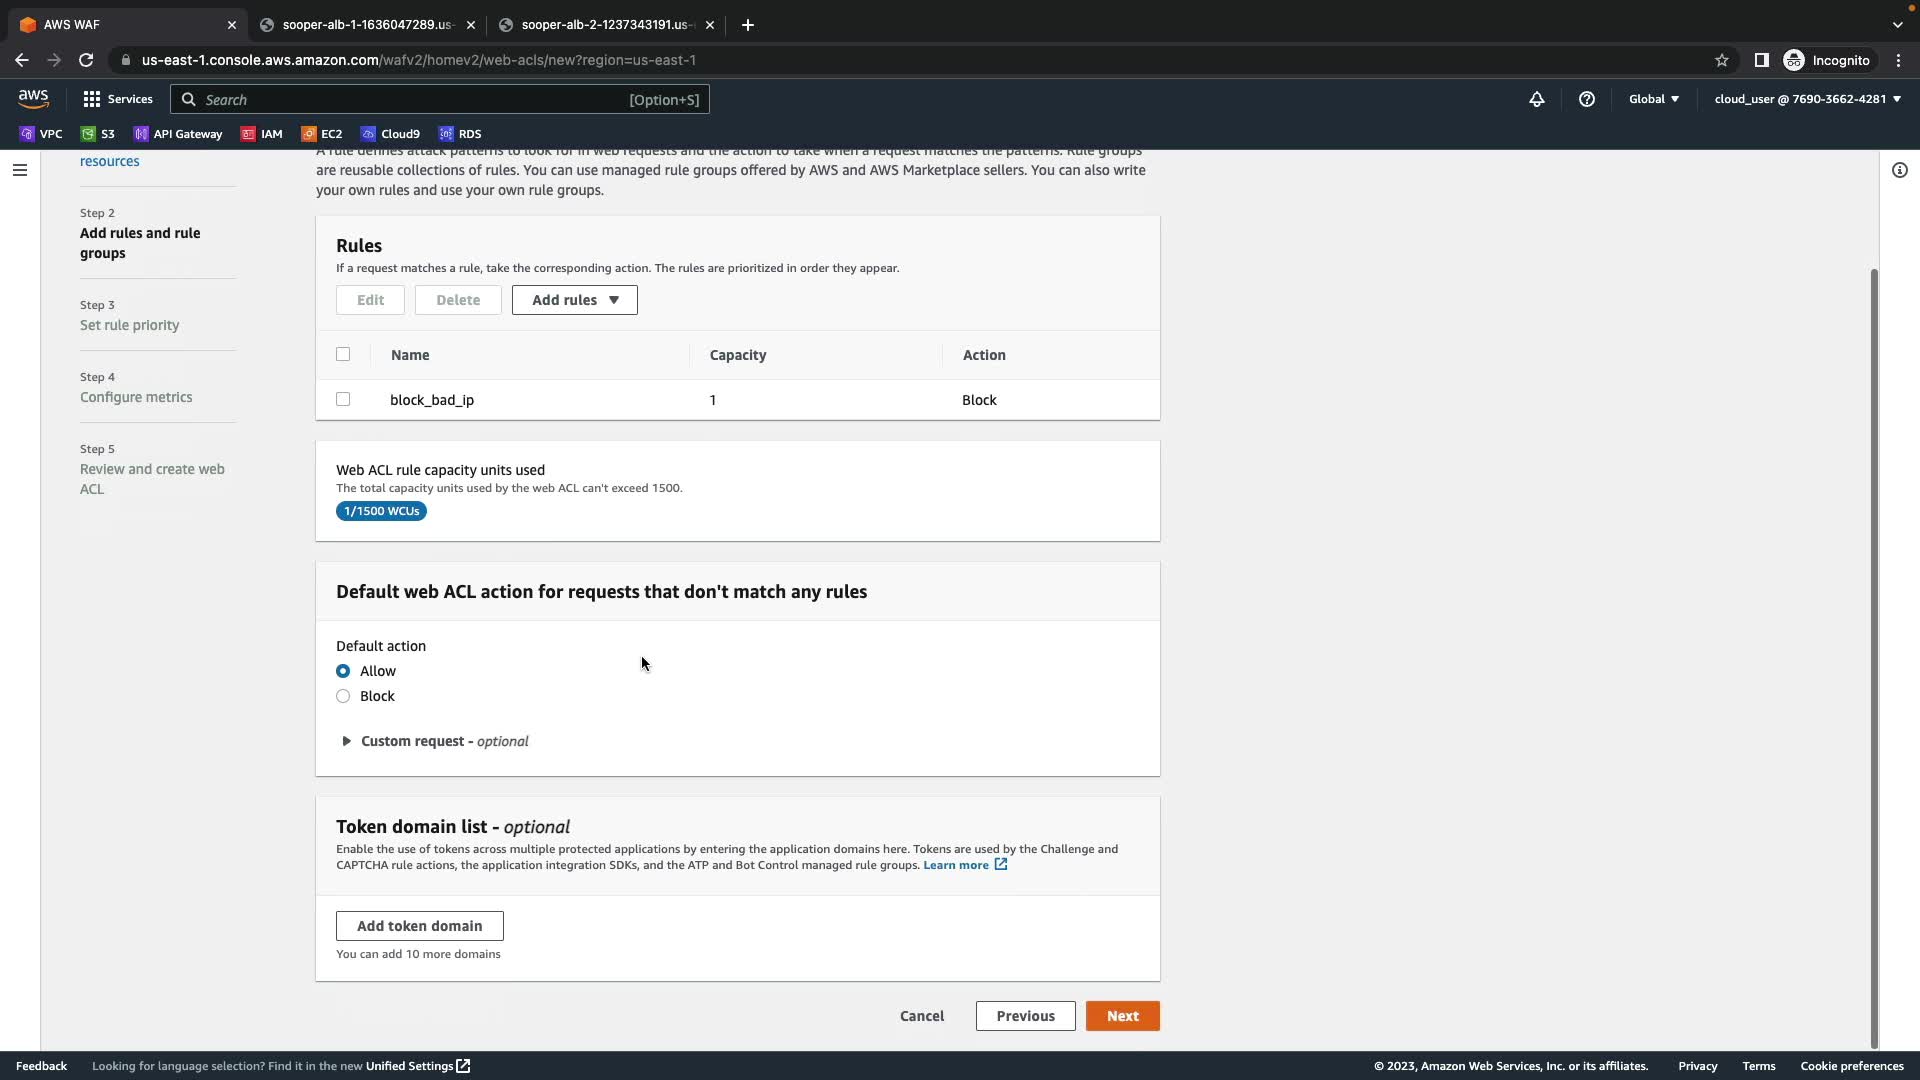Open the Global region dropdown
Image resolution: width=1920 pixels, height=1080 pixels.
coord(1653,99)
